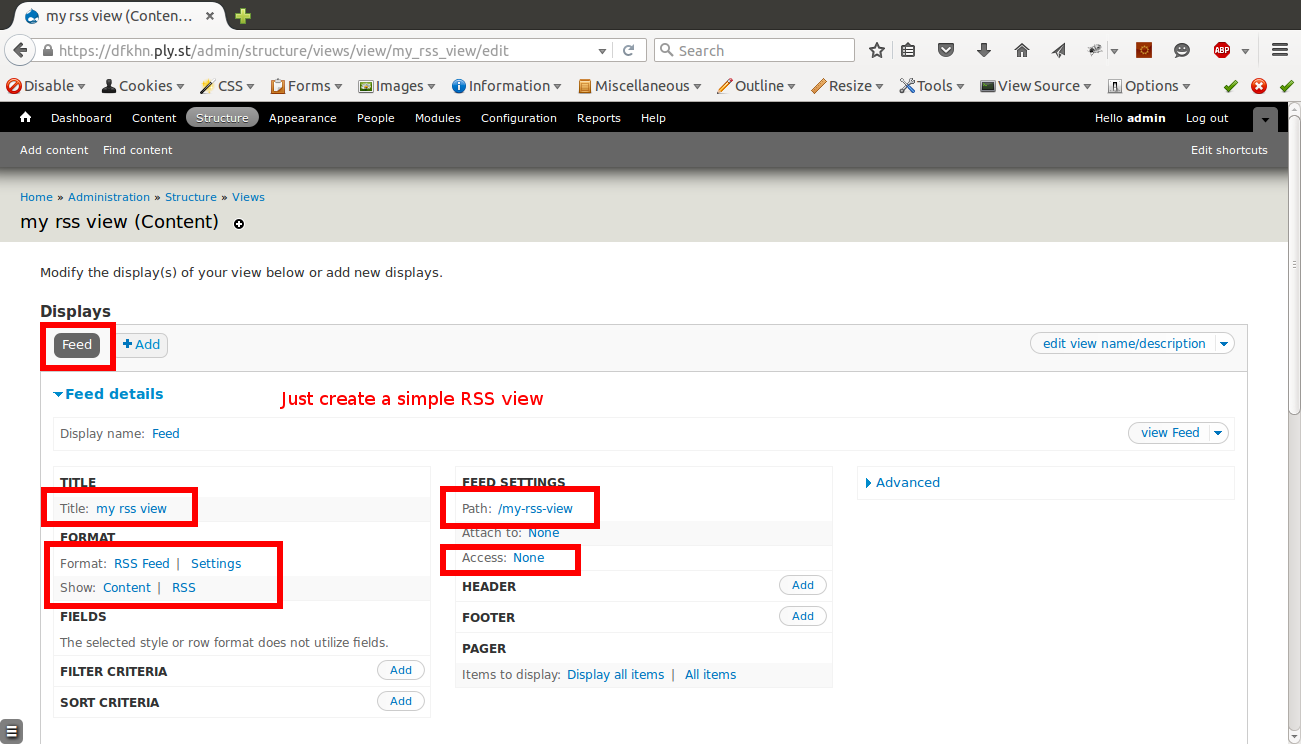Reload the page with the refresh icon
This screenshot has width=1301, height=744.
point(629,50)
